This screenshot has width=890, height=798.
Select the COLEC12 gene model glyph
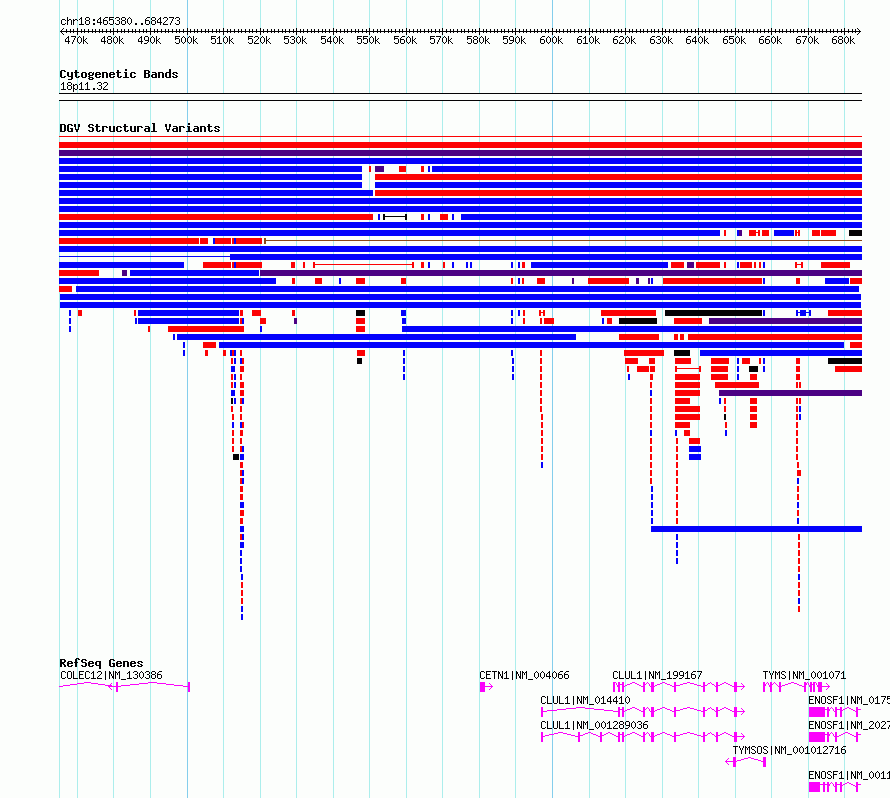point(124,687)
